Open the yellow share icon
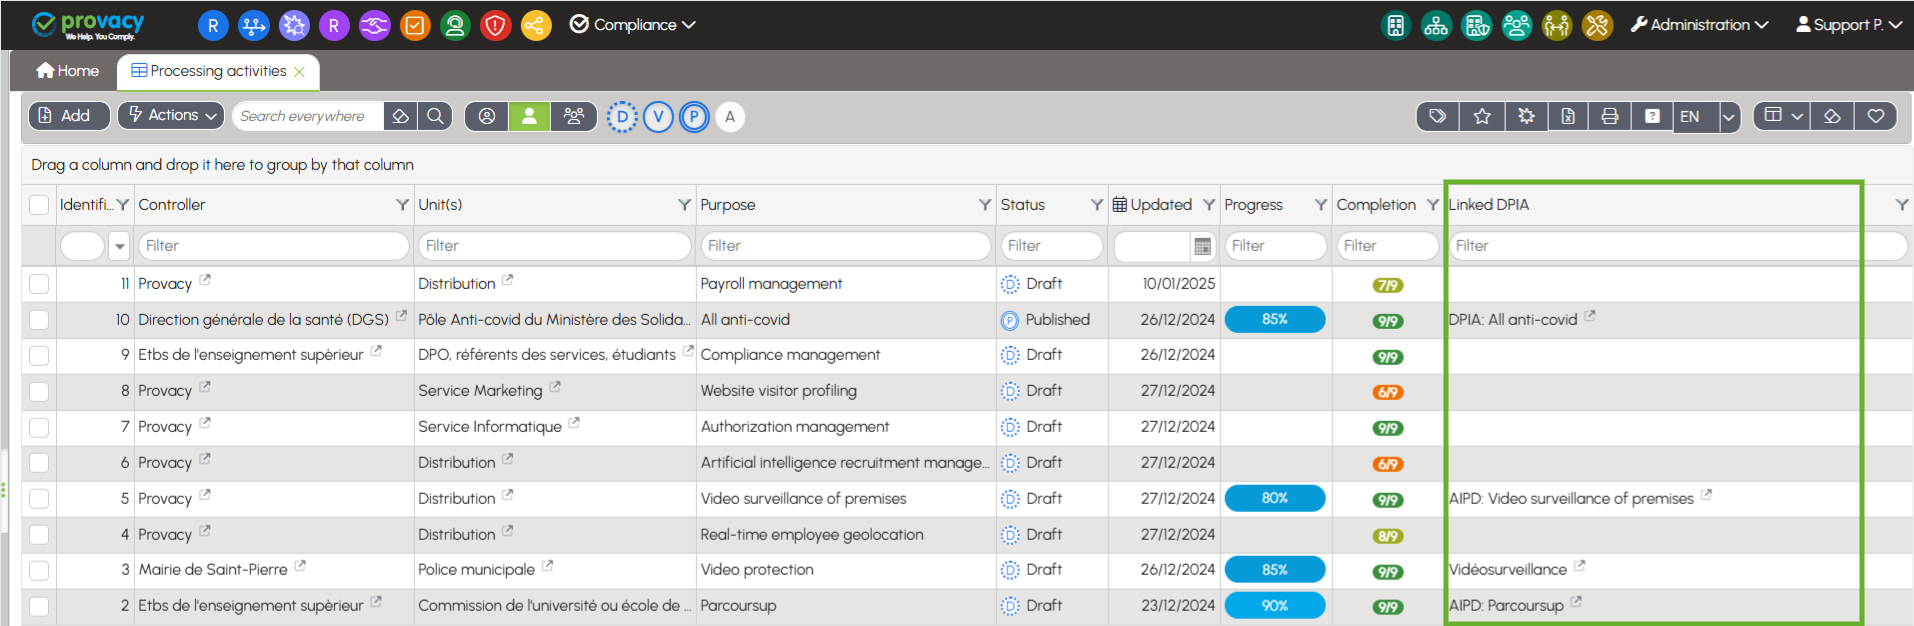1914x626 pixels. point(536,25)
